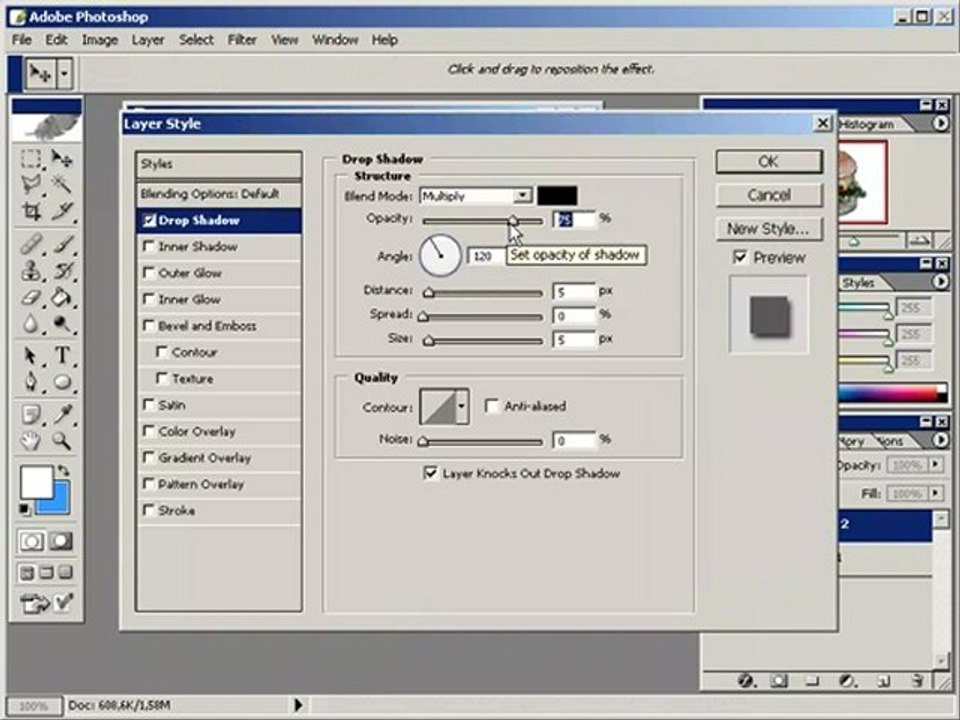Open status bar info arrow
Viewport: 960px width, 720px height.
(x=298, y=705)
